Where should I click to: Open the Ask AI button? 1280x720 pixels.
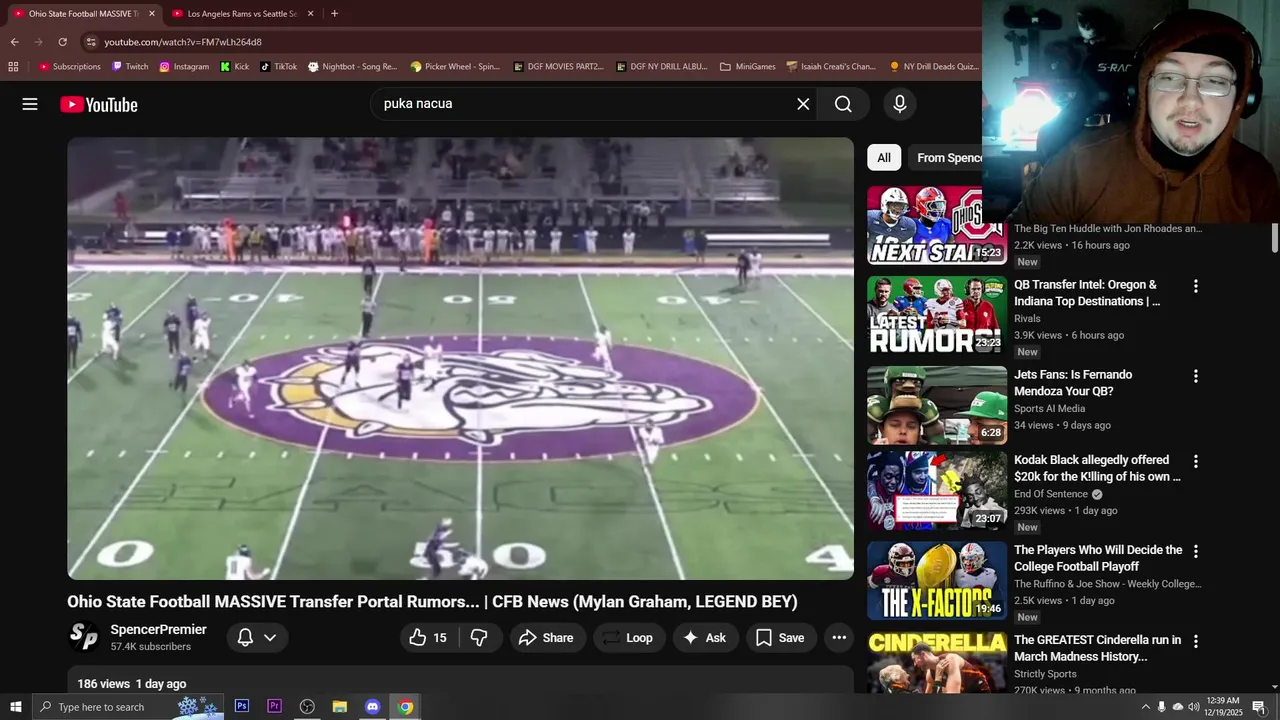(x=705, y=637)
